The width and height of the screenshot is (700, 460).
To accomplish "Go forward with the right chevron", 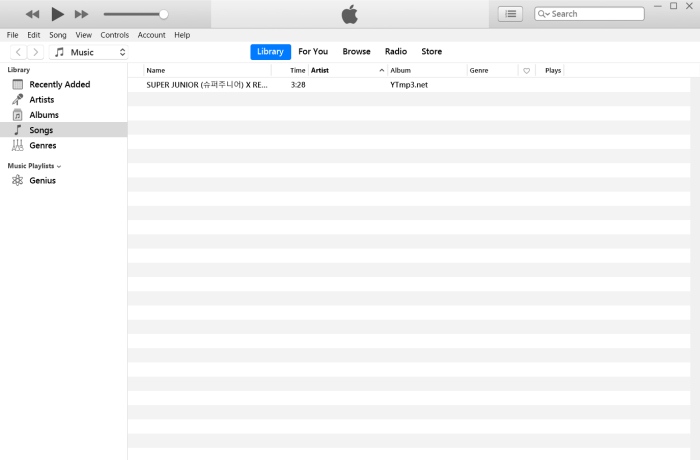I will point(36,52).
